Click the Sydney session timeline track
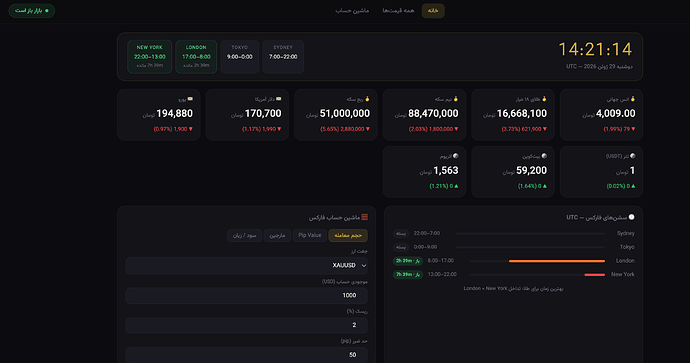 point(530,234)
